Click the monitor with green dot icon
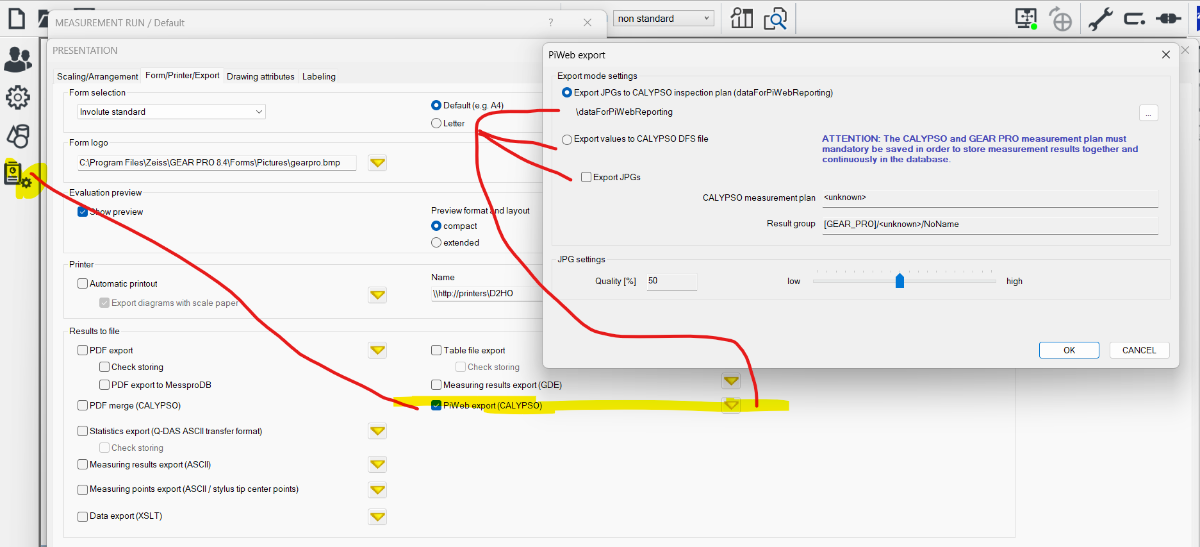Image resolution: width=1200 pixels, height=547 pixels. [1026, 18]
